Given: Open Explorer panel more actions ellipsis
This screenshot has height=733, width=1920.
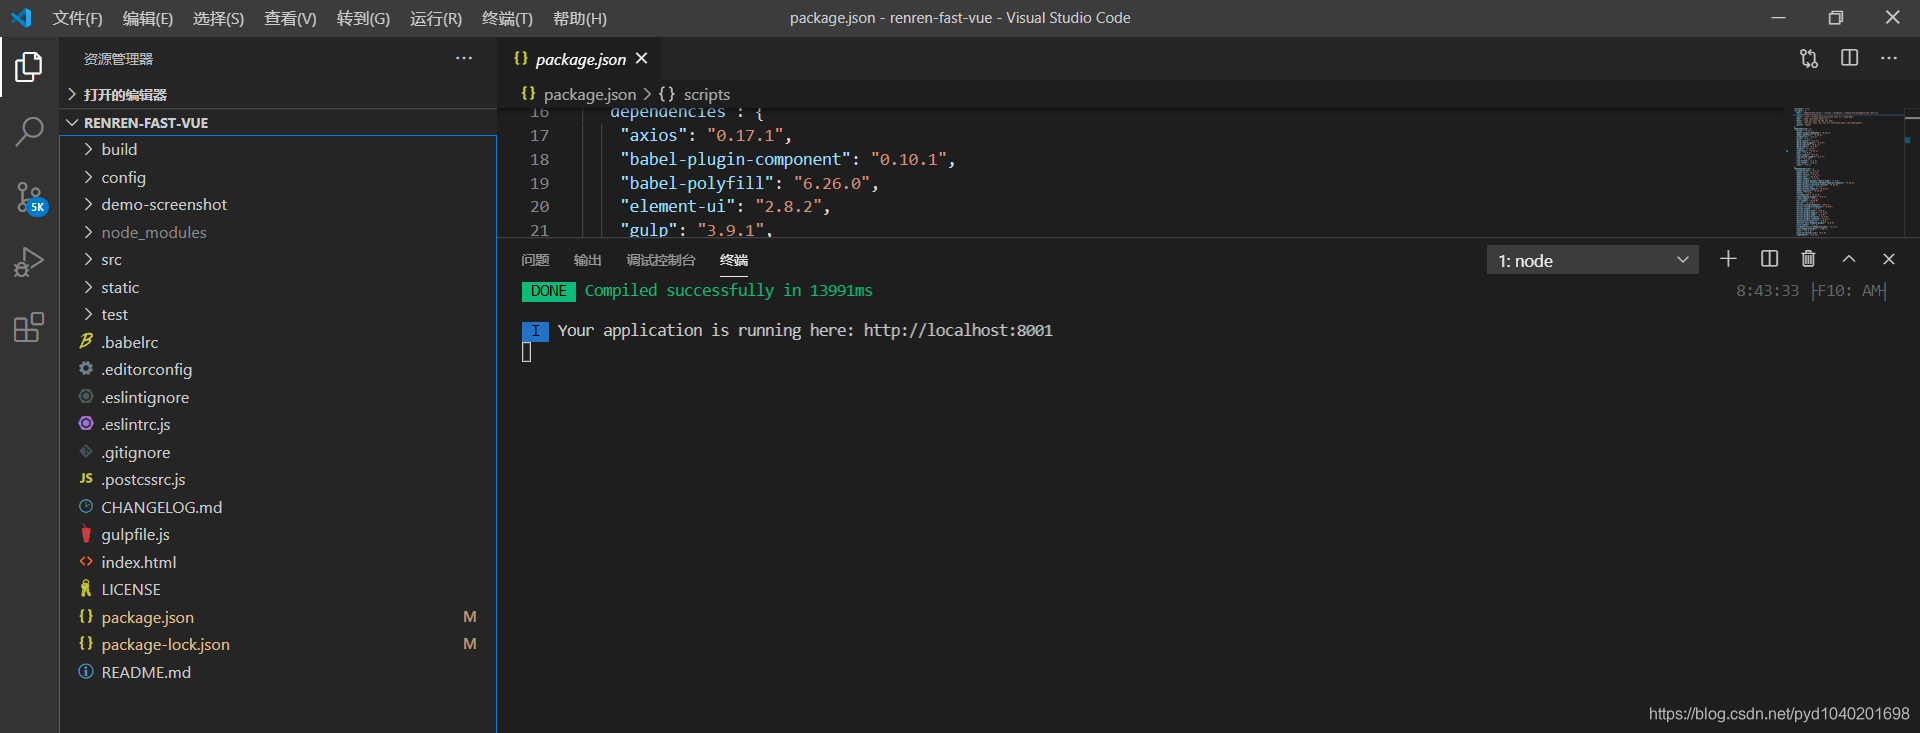Looking at the screenshot, I should point(464,59).
